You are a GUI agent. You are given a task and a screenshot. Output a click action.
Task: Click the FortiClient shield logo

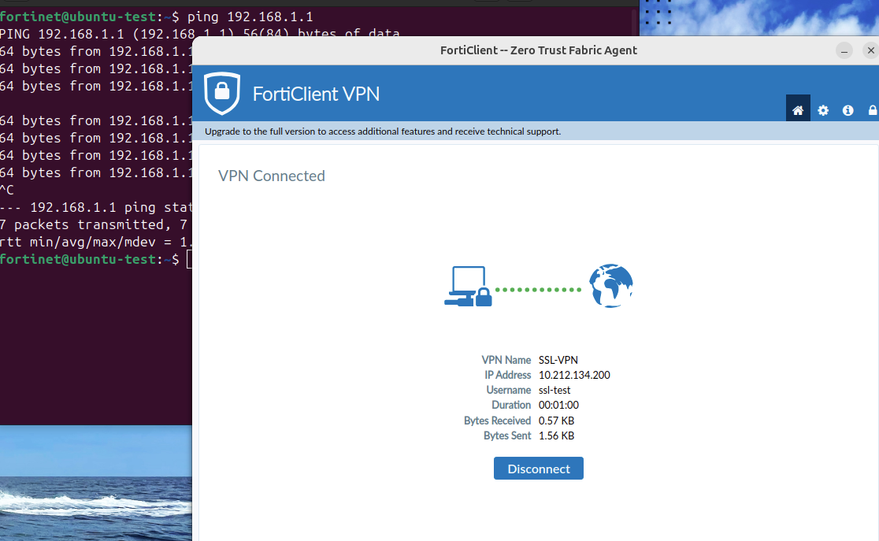pyautogui.click(x=222, y=93)
